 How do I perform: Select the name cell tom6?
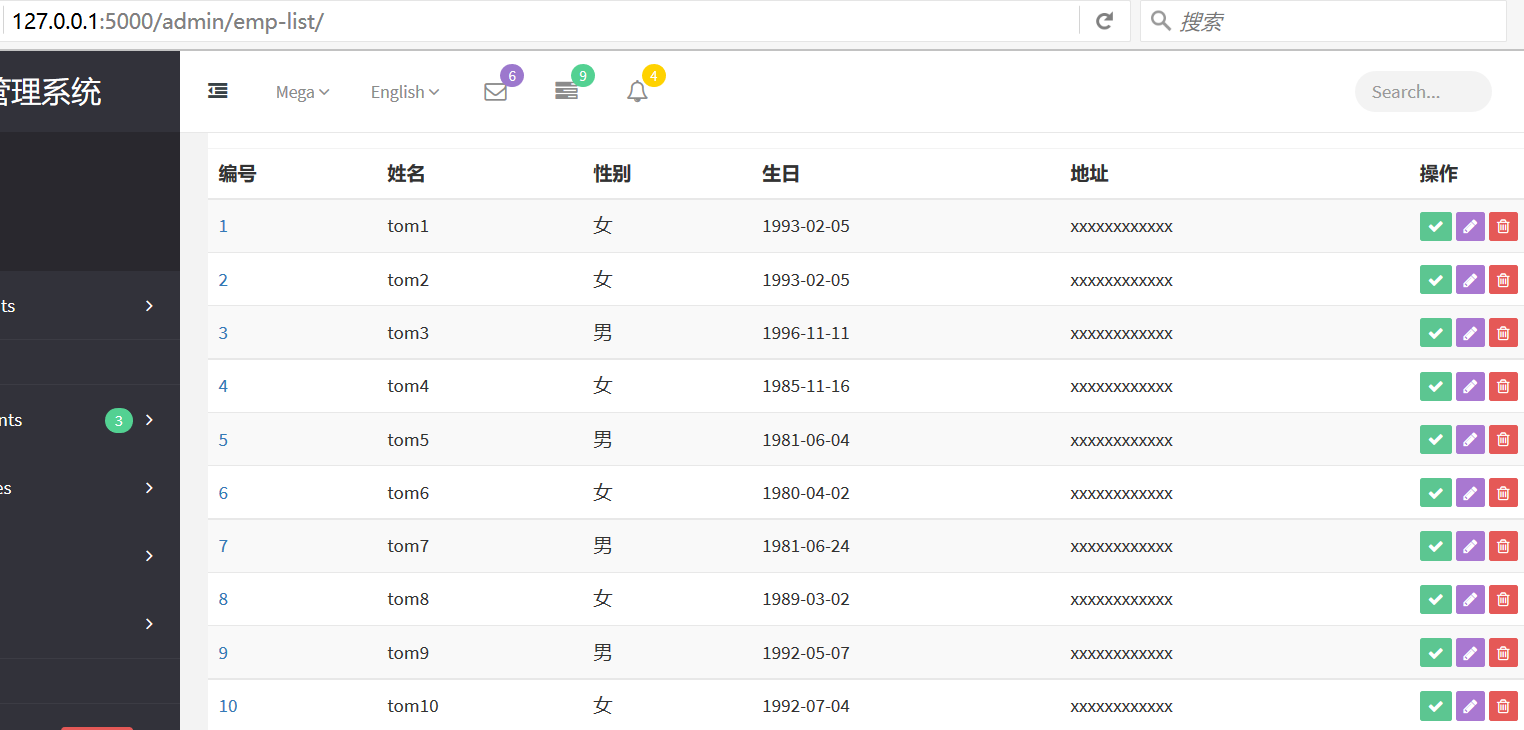click(x=408, y=493)
